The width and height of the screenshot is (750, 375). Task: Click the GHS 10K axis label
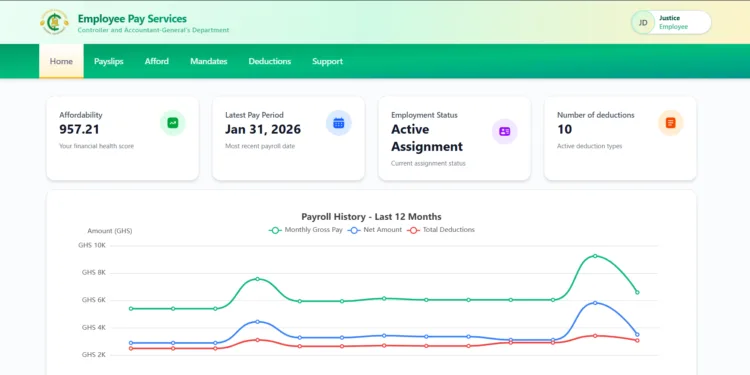pos(92,245)
